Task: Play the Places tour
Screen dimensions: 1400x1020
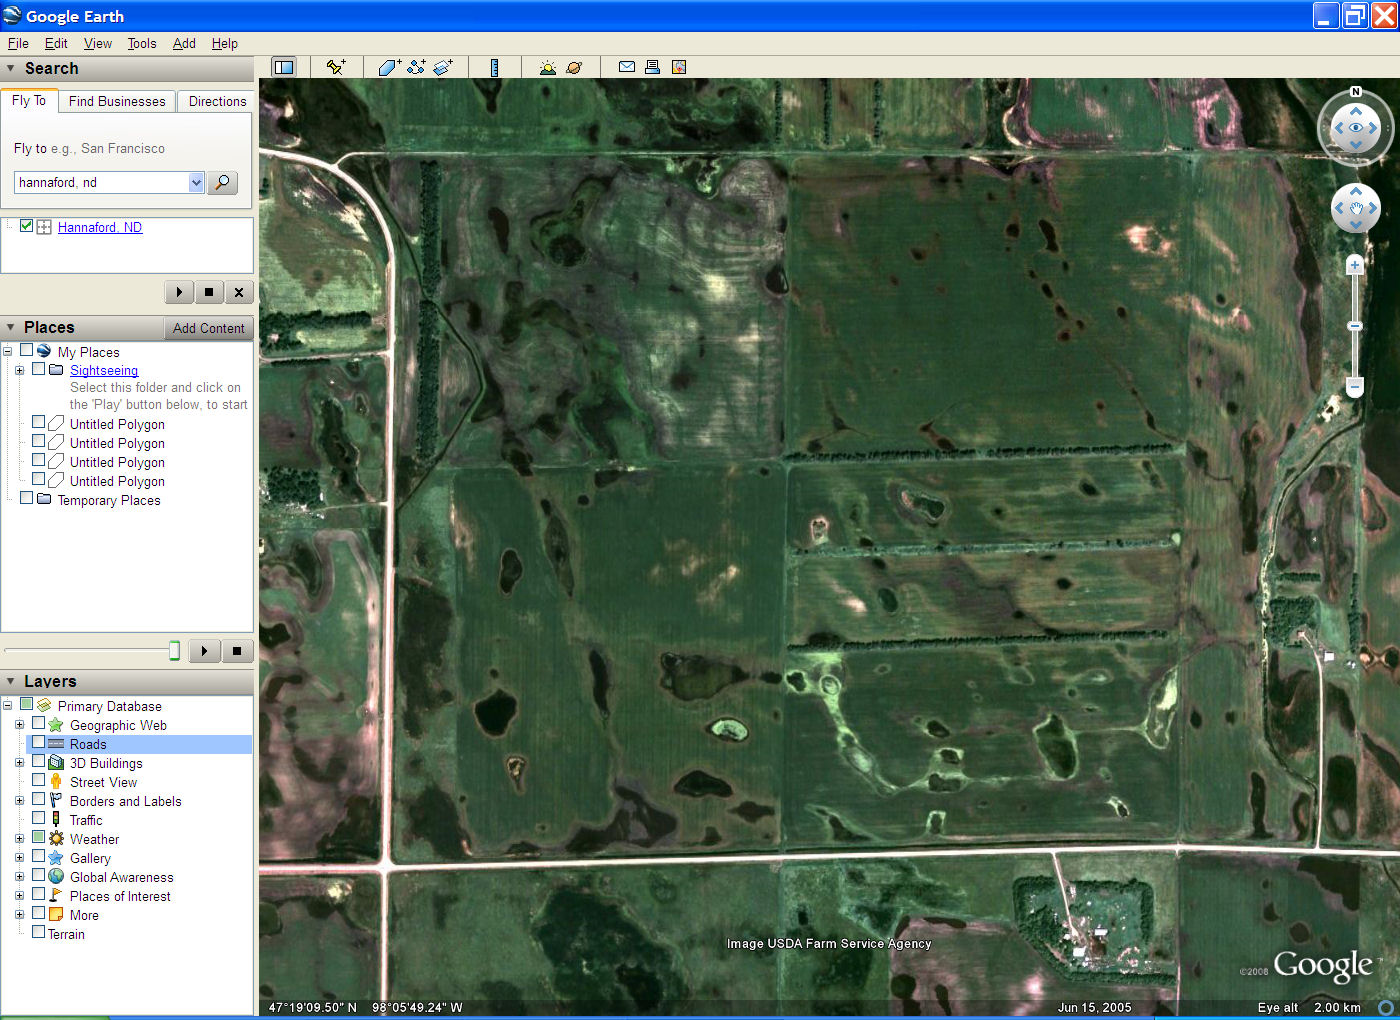Action: pyautogui.click(x=204, y=651)
